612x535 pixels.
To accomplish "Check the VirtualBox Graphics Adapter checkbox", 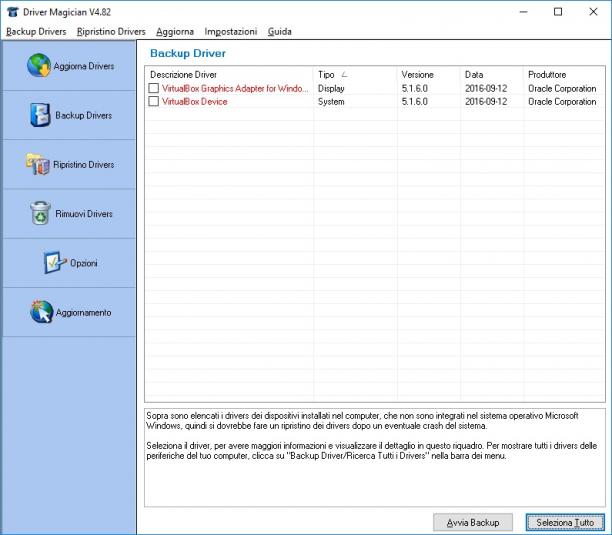I will pos(154,88).
